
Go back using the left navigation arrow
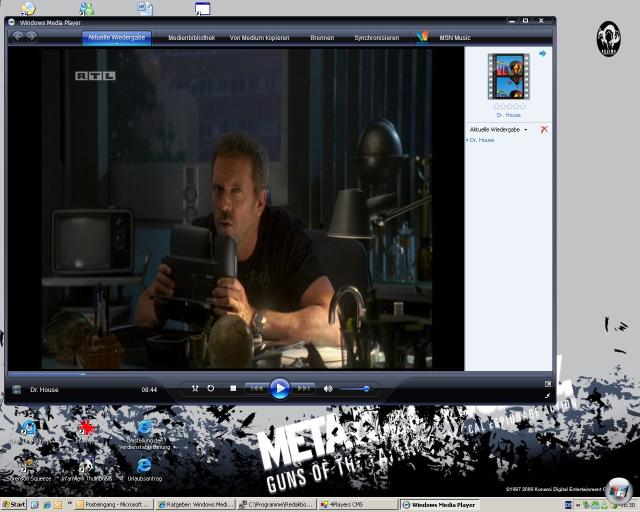pos(18,36)
